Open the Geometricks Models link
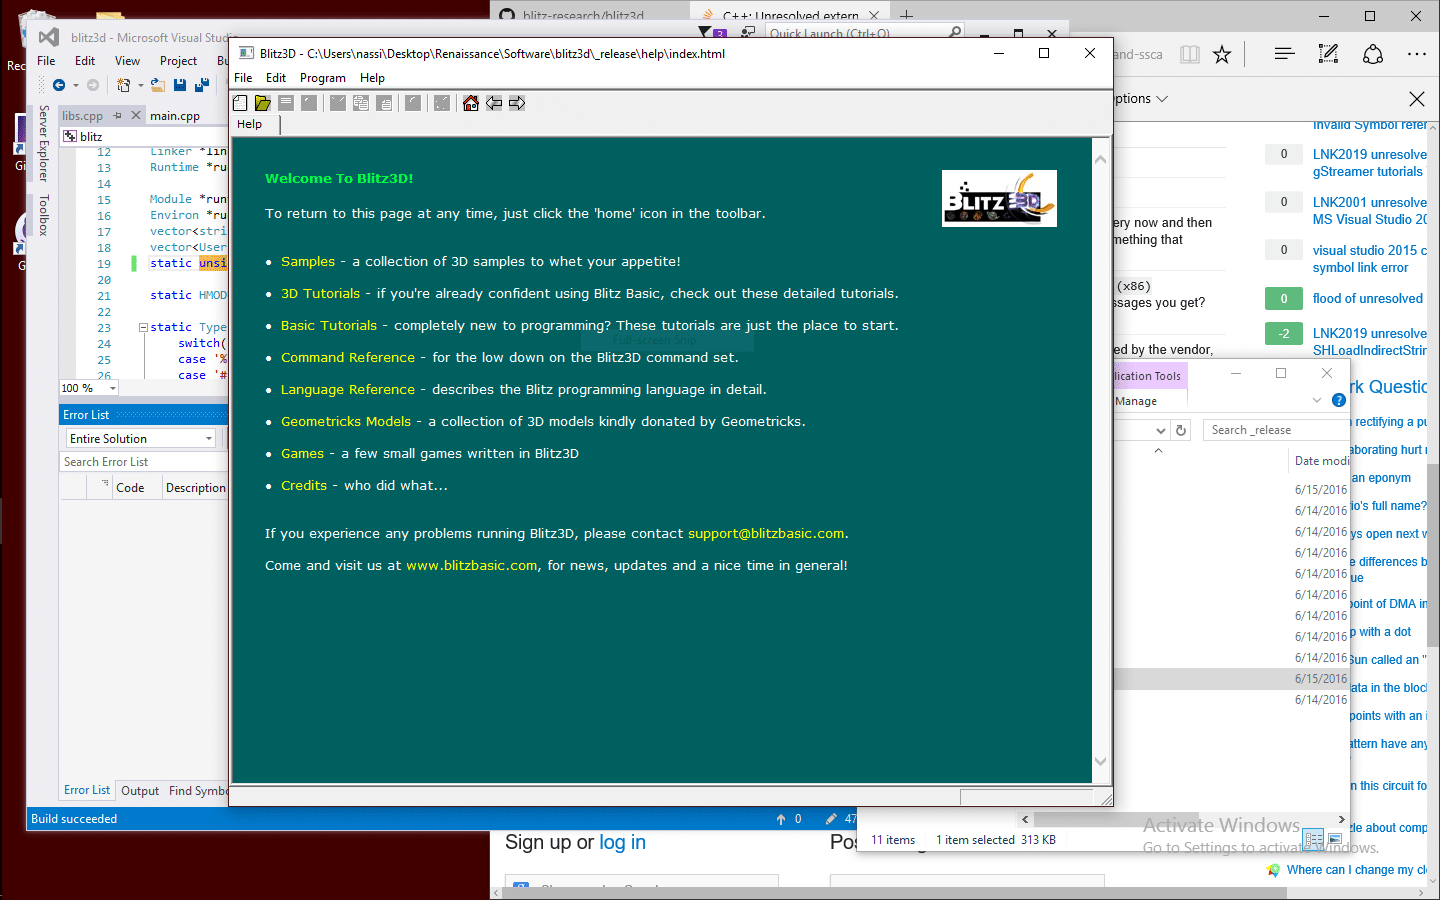 [x=346, y=422]
